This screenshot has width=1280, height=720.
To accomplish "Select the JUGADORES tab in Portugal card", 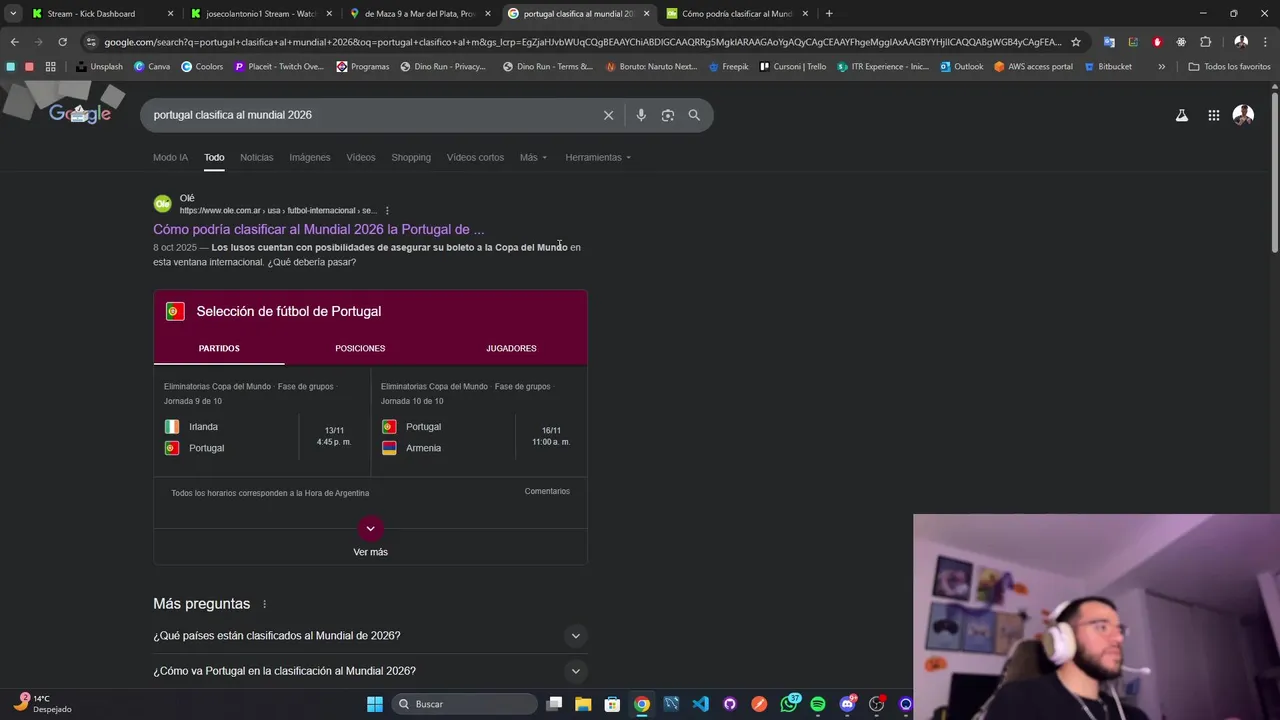I will coord(511,348).
